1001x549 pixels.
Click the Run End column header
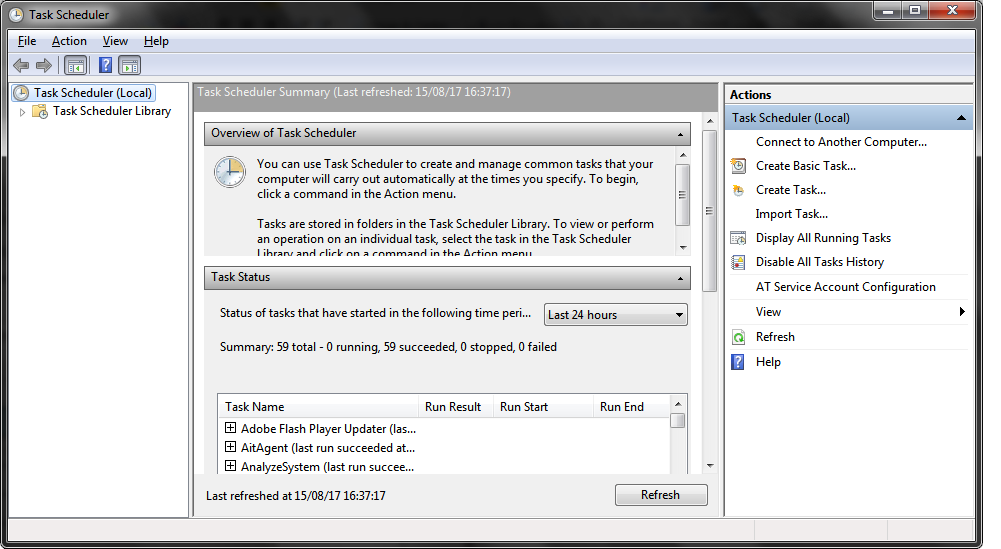[x=631, y=407]
